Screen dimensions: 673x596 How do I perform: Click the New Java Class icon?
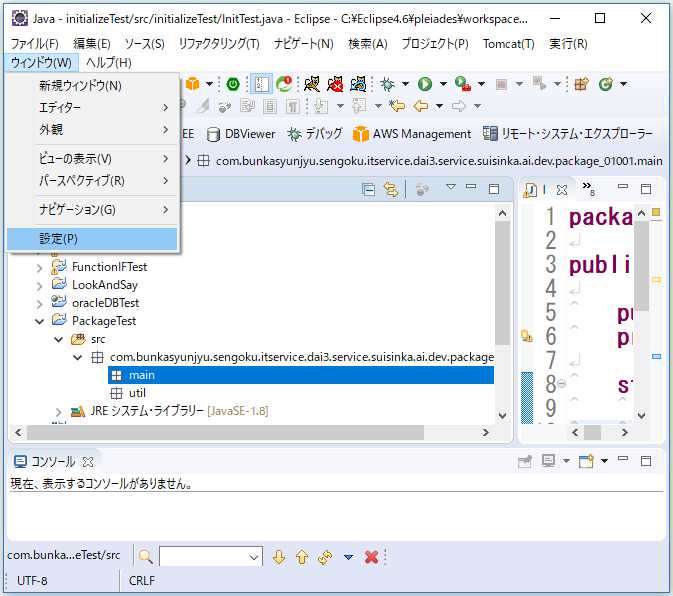(x=606, y=84)
